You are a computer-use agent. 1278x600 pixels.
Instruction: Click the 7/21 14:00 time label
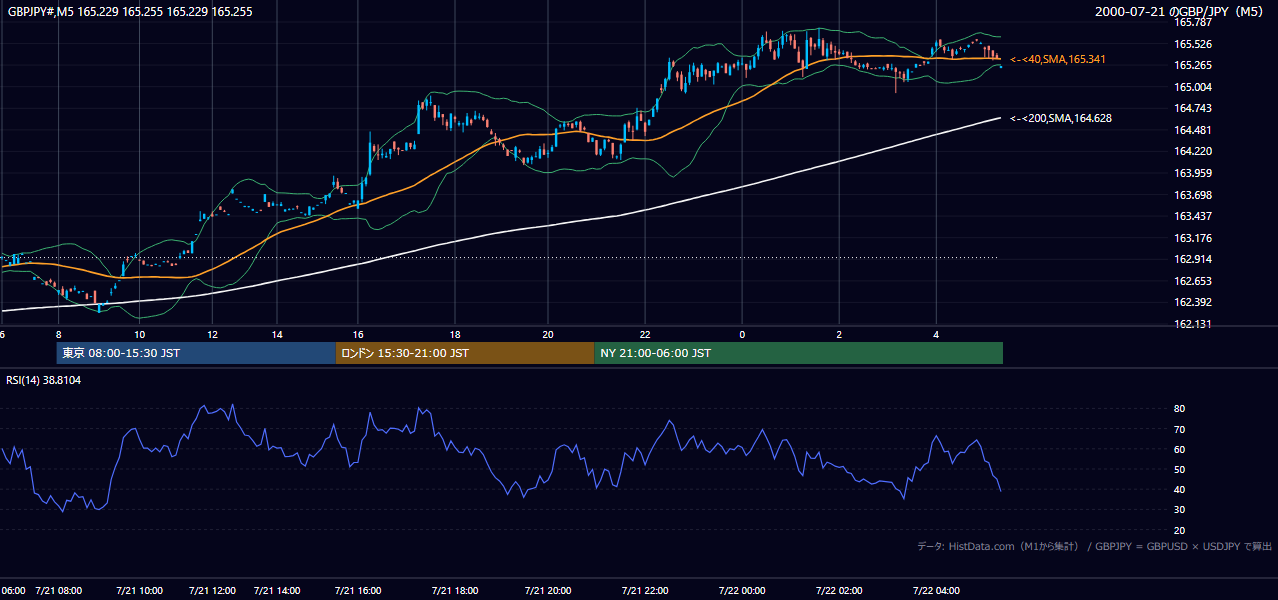(x=277, y=591)
